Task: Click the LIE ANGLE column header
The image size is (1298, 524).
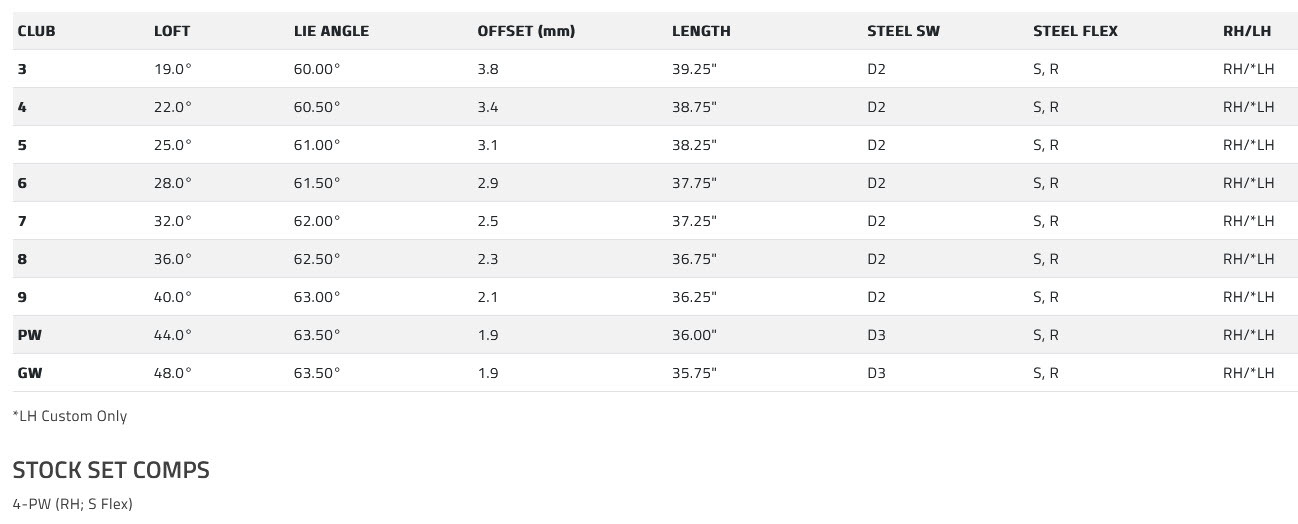Action: 331,31
